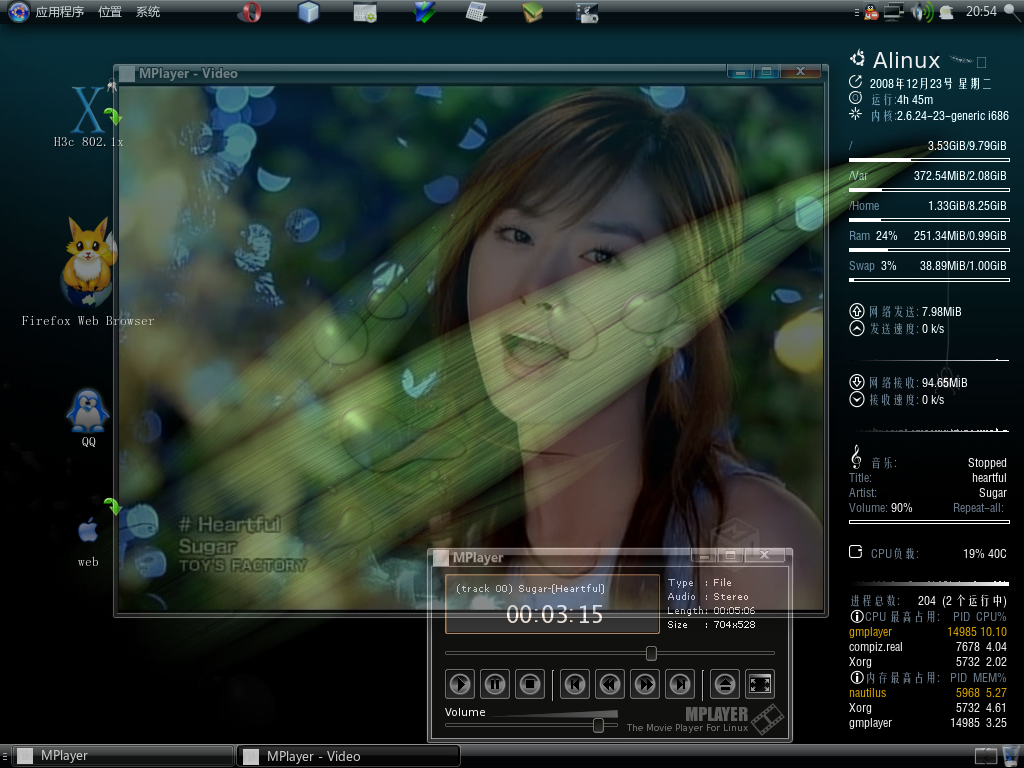Open the network monitor tray icon
Image resolution: width=1024 pixels, height=768 pixels.
click(893, 12)
